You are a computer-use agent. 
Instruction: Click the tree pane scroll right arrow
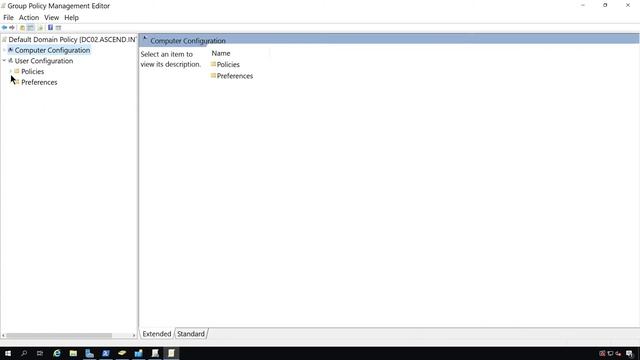pyautogui.click(x=133, y=336)
